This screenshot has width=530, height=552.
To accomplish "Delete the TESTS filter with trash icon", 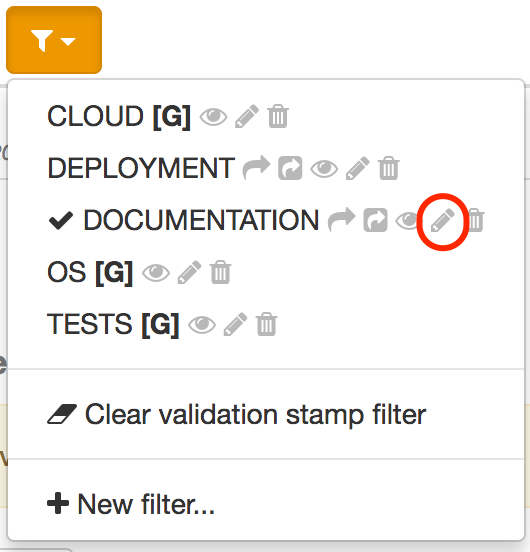I will coord(266,324).
